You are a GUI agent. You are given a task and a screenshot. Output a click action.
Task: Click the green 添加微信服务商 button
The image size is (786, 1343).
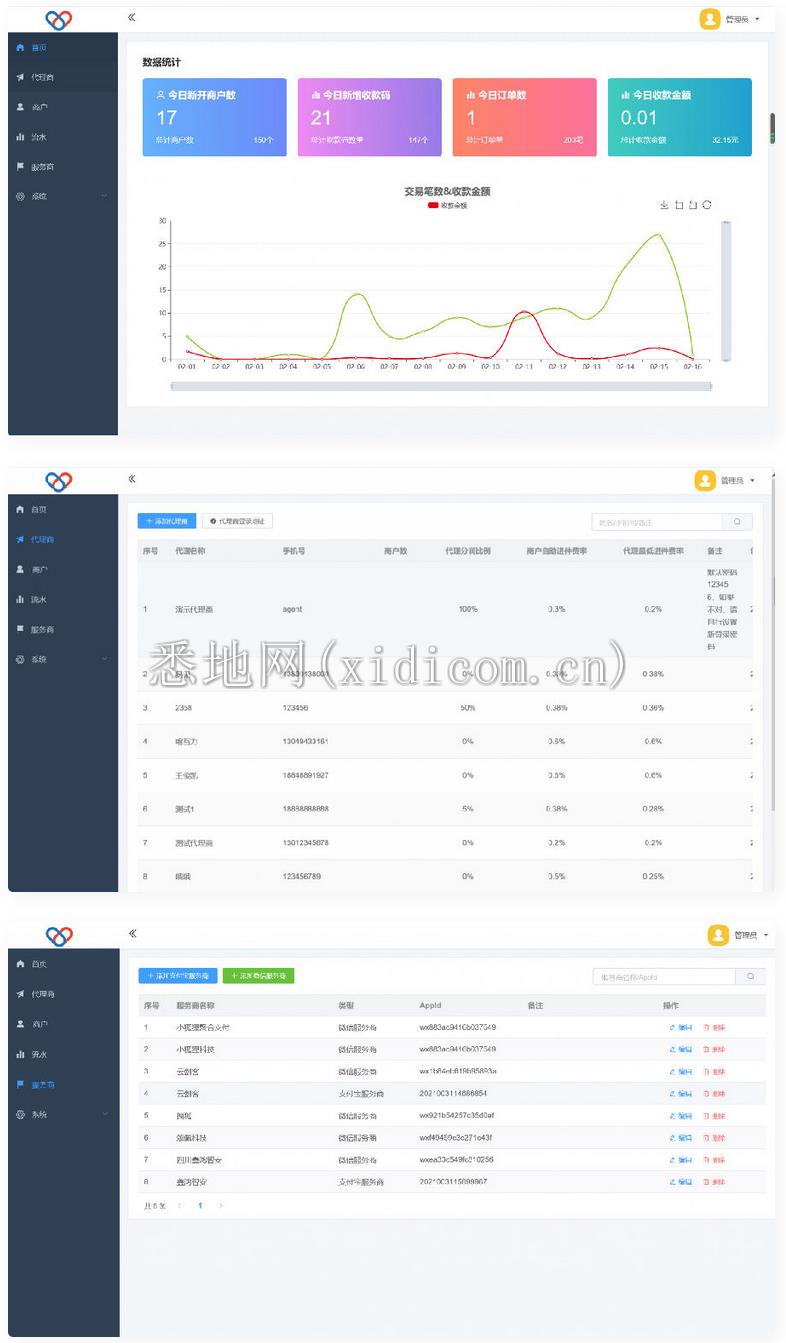(x=259, y=976)
